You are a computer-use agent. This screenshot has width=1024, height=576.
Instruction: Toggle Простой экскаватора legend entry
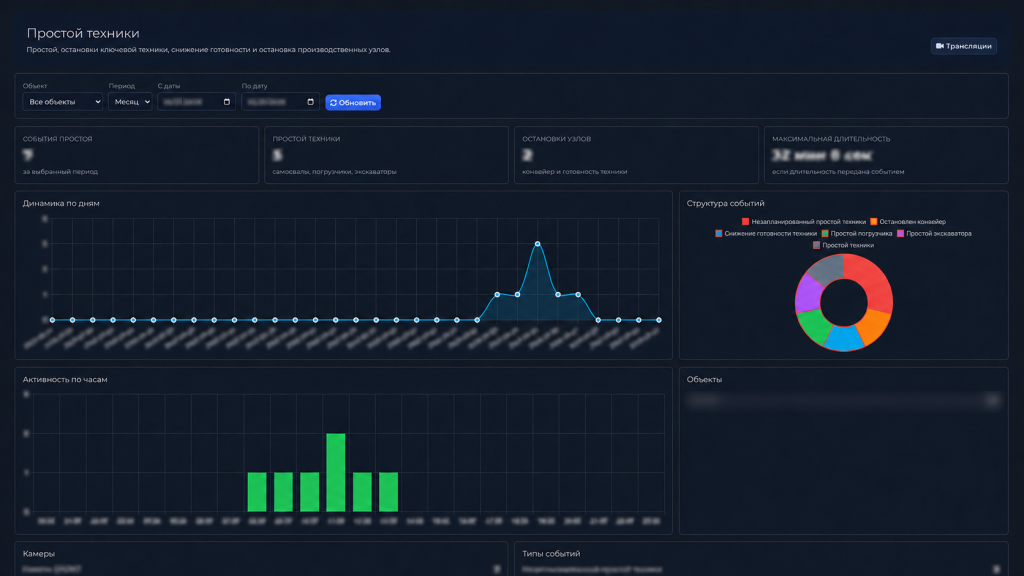[934, 234]
